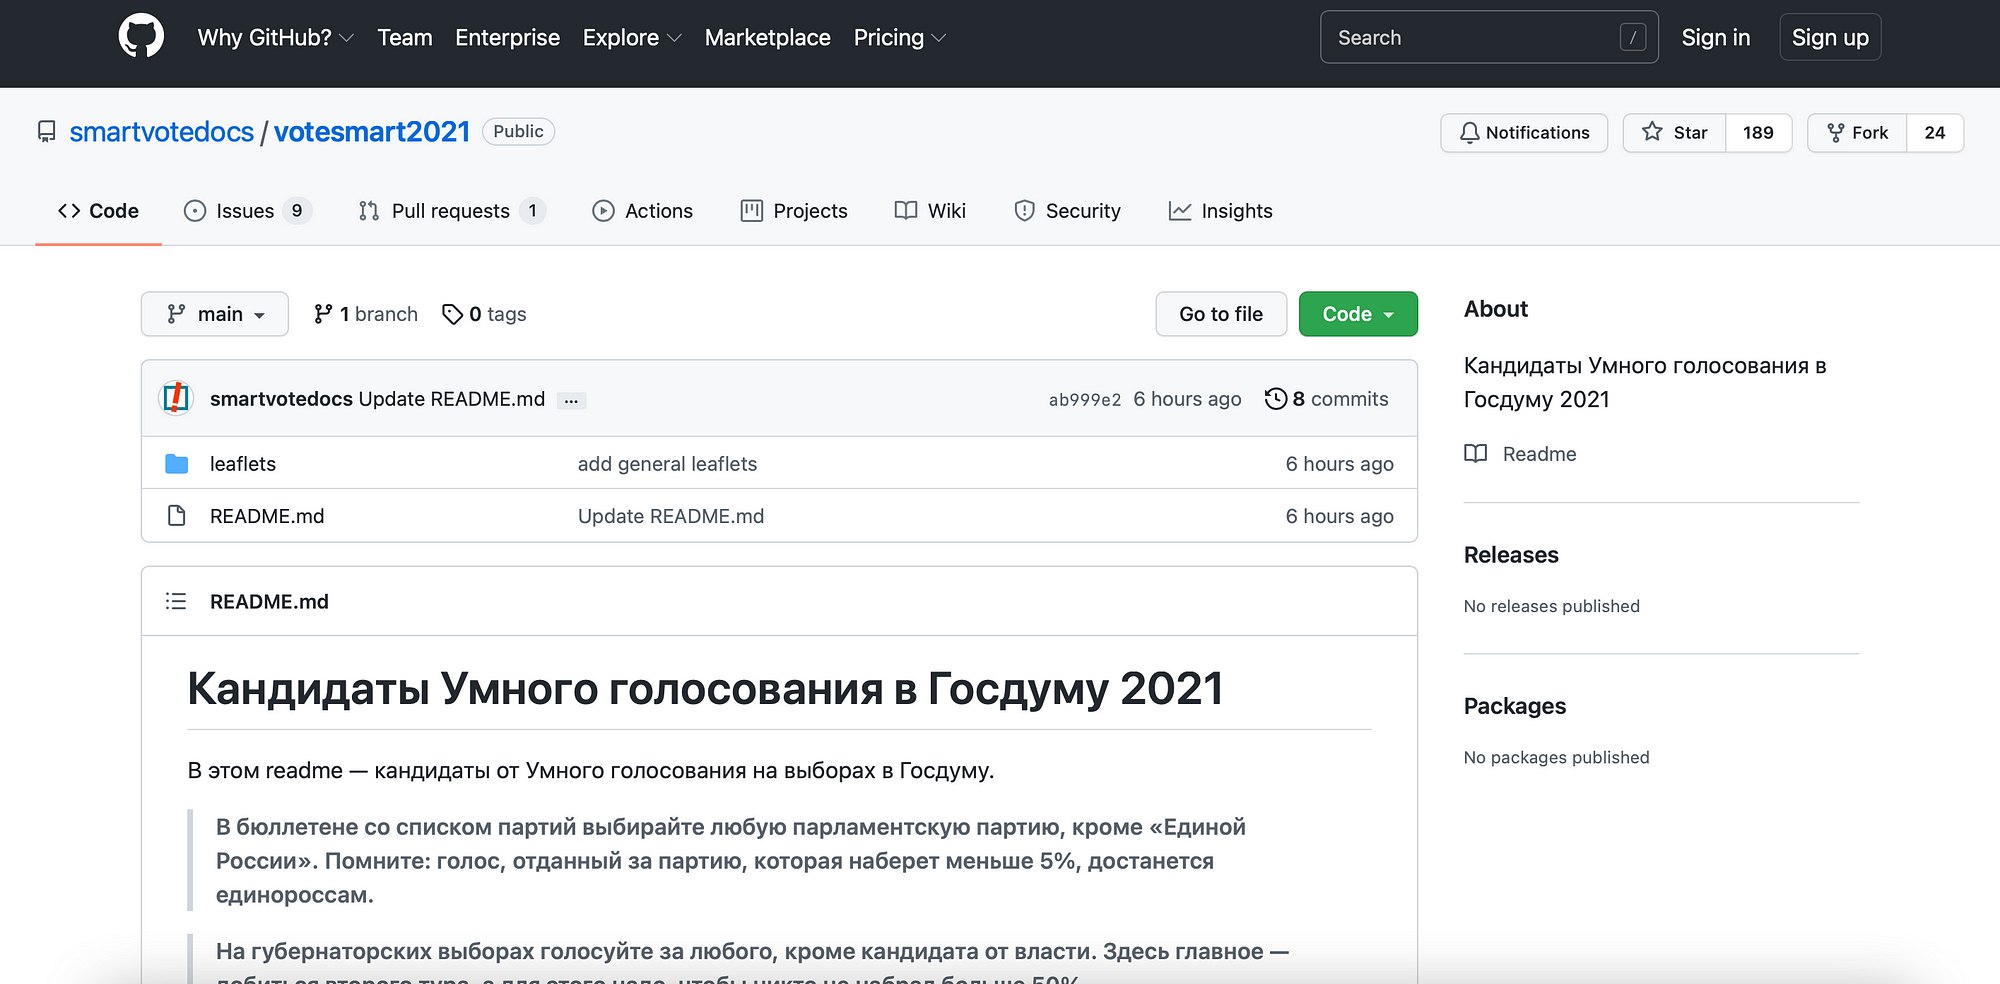Open the Packages sidebar heading
This screenshot has width=2000, height=984.
click(1515, 706)
